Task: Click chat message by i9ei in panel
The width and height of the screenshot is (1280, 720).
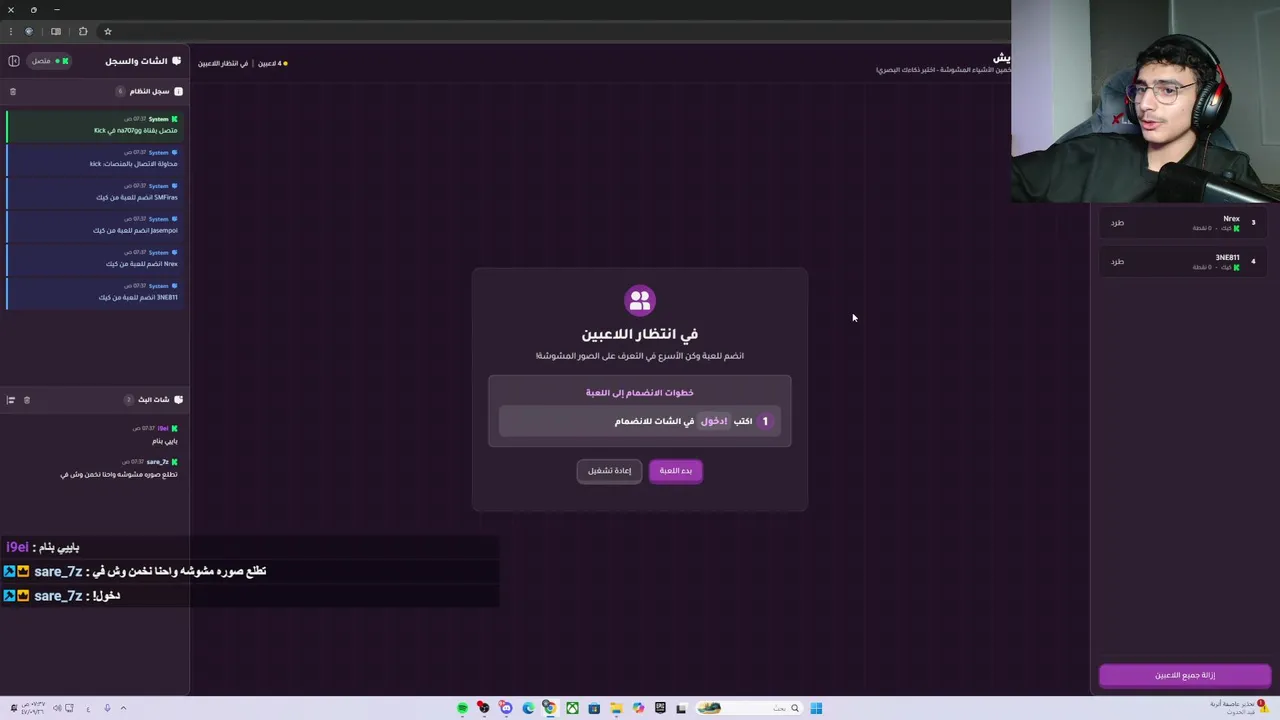Action: point(94,434)
